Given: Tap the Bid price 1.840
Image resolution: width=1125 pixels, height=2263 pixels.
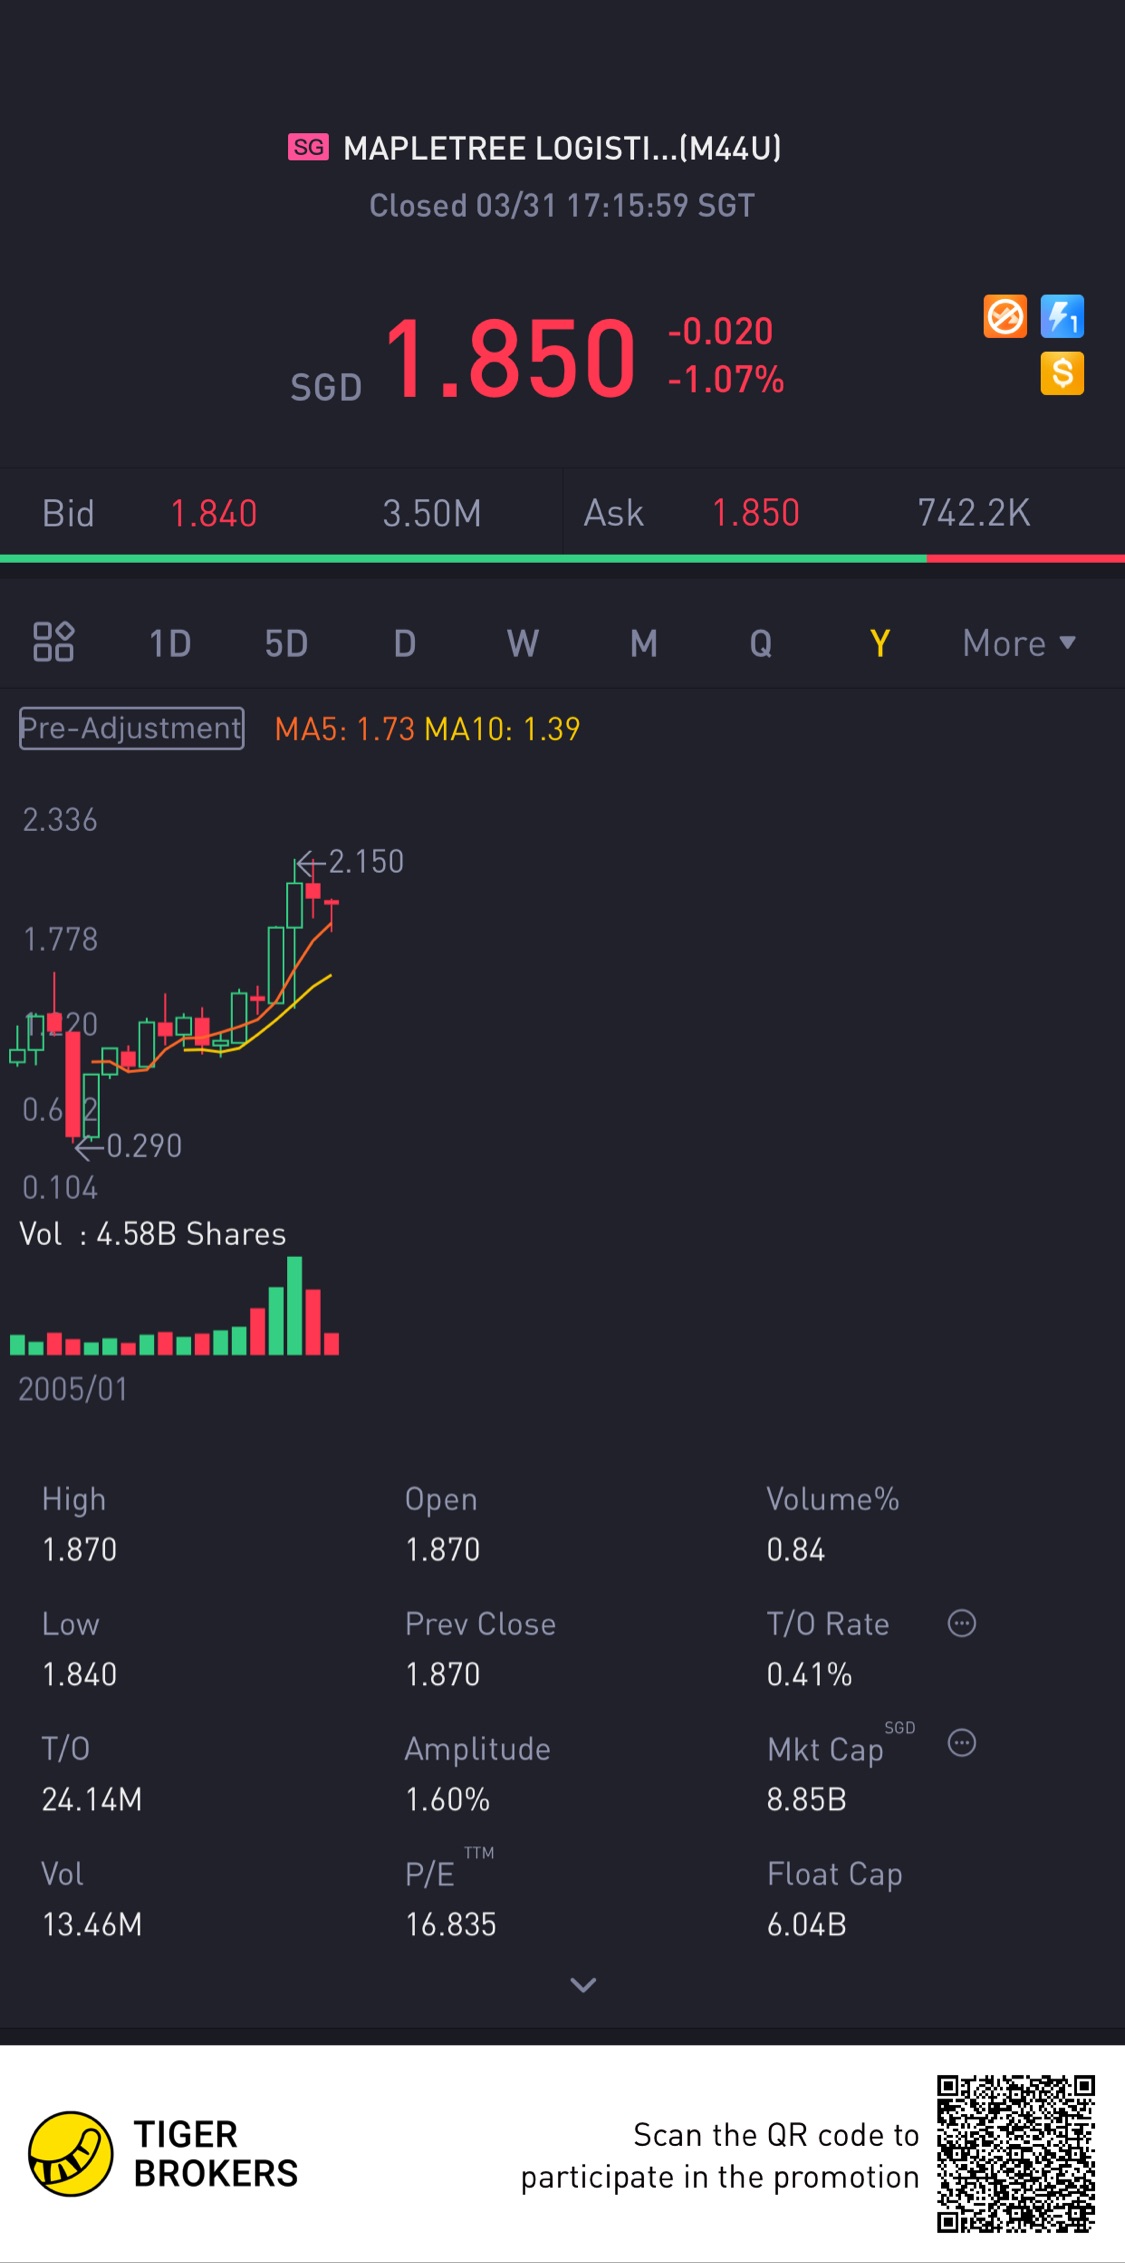Looking at the screenshot, I should coord(213,514).
